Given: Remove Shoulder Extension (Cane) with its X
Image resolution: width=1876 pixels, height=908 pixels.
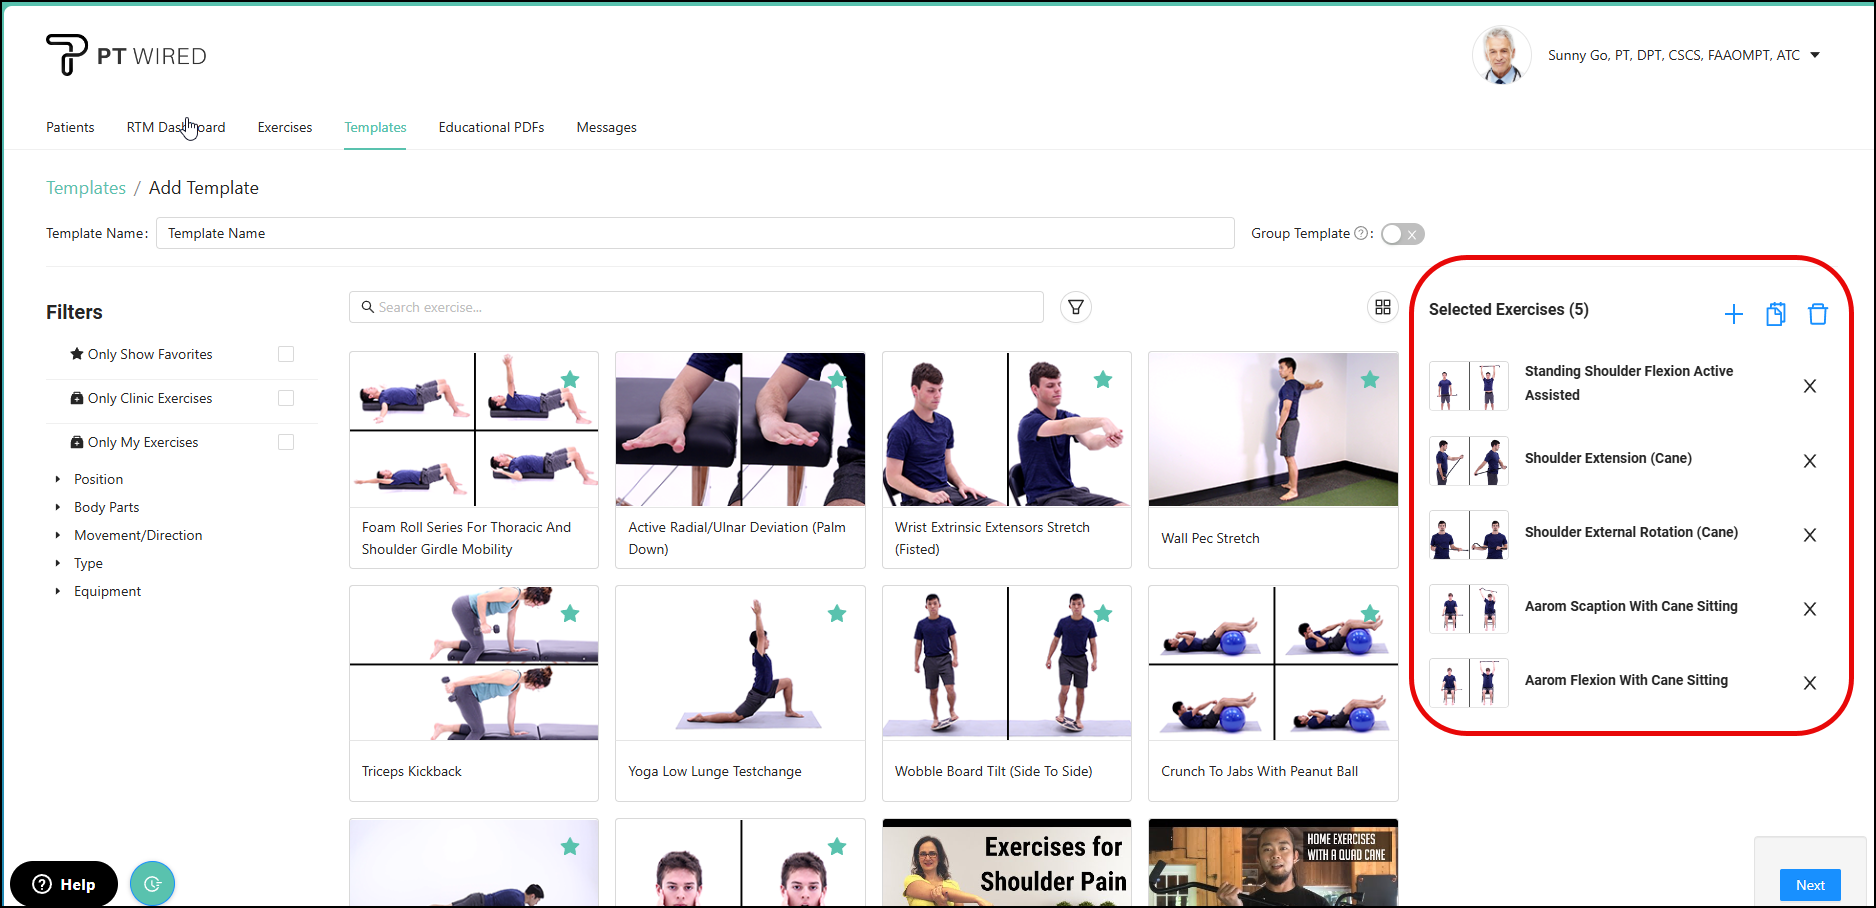Looking at the screenshot, I should click(1809, 461).
